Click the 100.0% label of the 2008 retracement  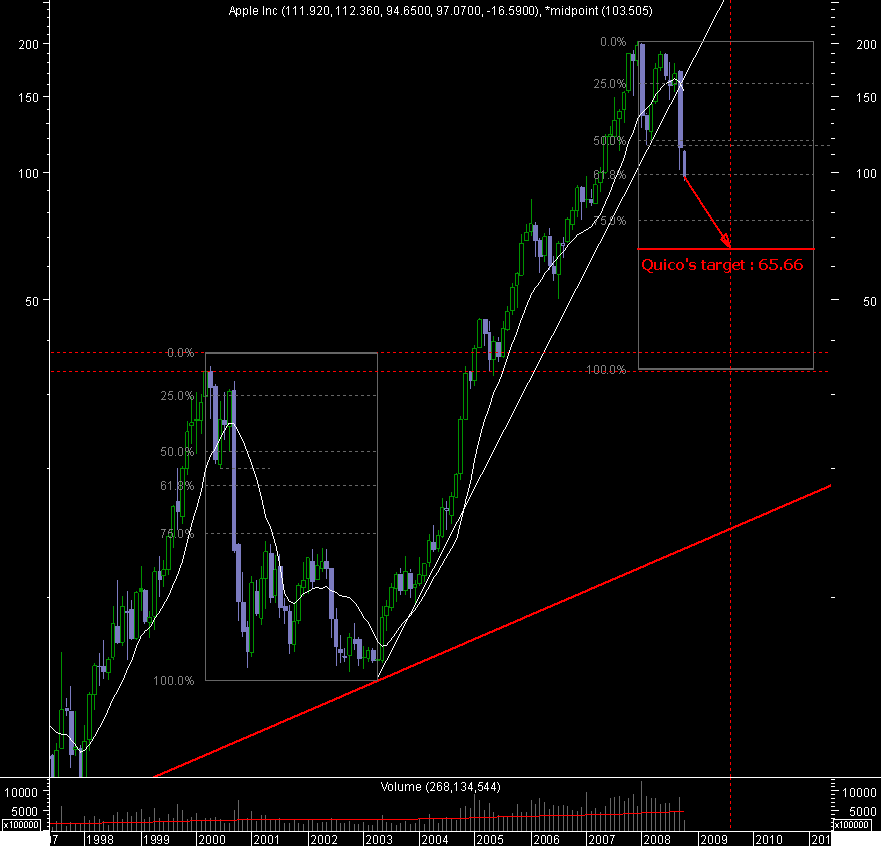(606, 370)
